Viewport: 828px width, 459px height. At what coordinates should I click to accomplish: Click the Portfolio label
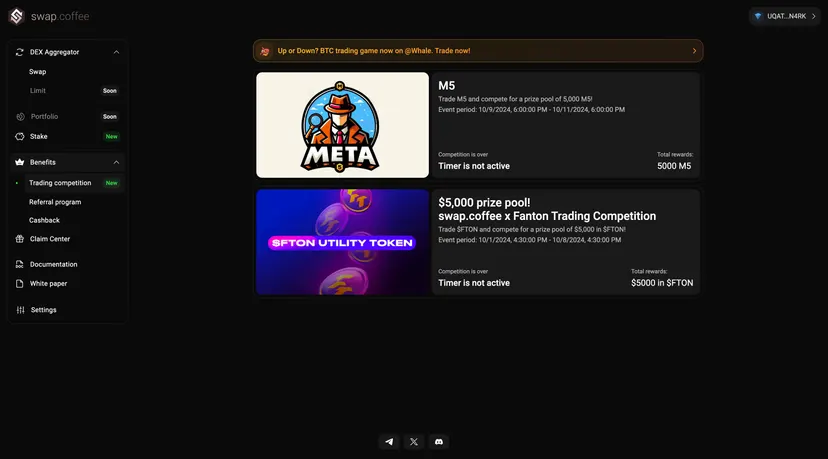tap(44, 117)
